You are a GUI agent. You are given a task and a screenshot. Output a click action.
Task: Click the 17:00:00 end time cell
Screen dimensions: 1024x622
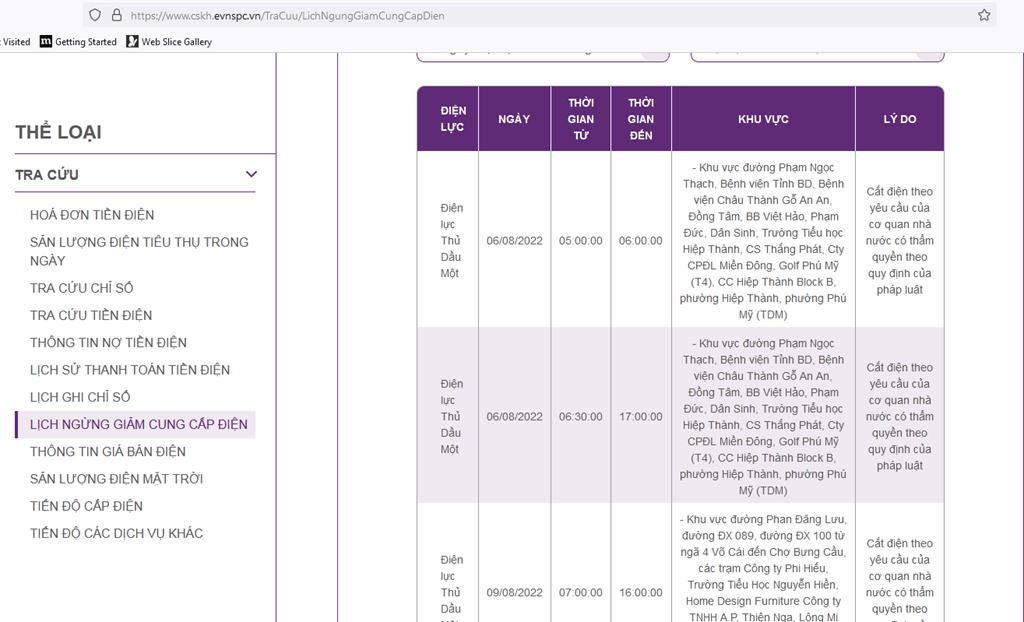(x=641, y=416)
